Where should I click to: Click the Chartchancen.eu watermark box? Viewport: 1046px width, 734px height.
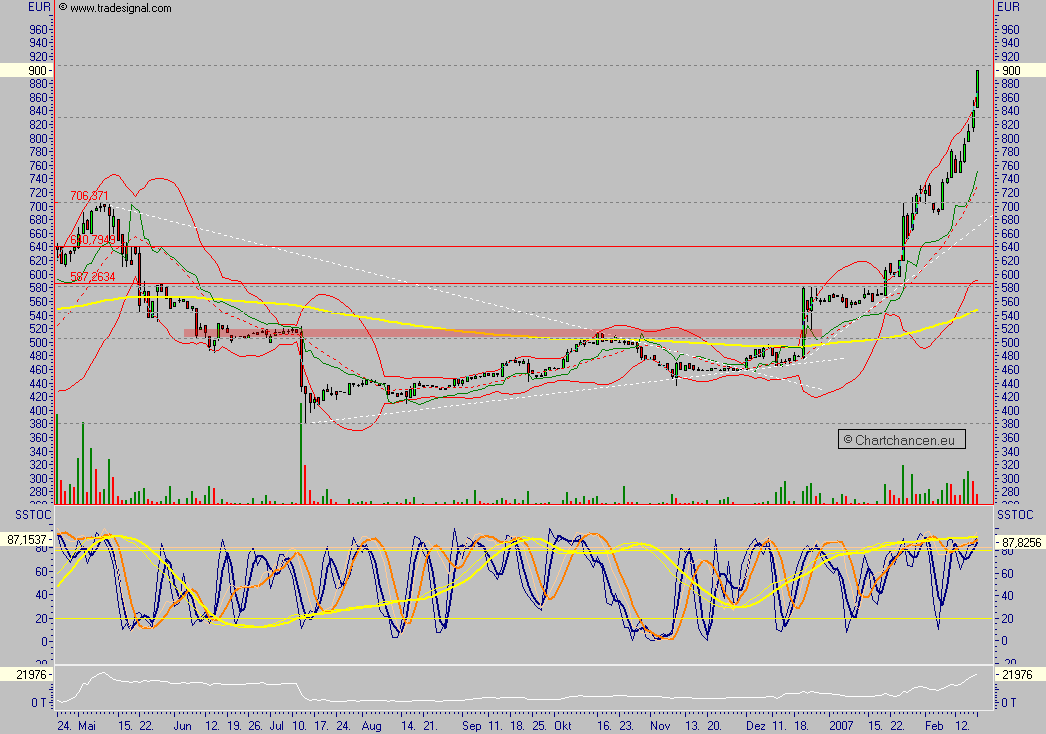[901, 439]
